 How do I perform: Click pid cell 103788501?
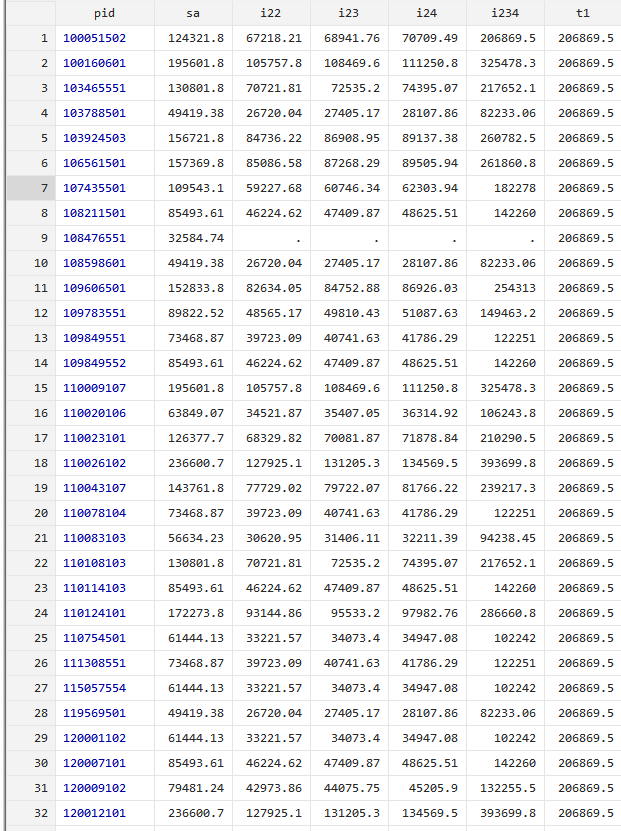click(x=104, y=113)
